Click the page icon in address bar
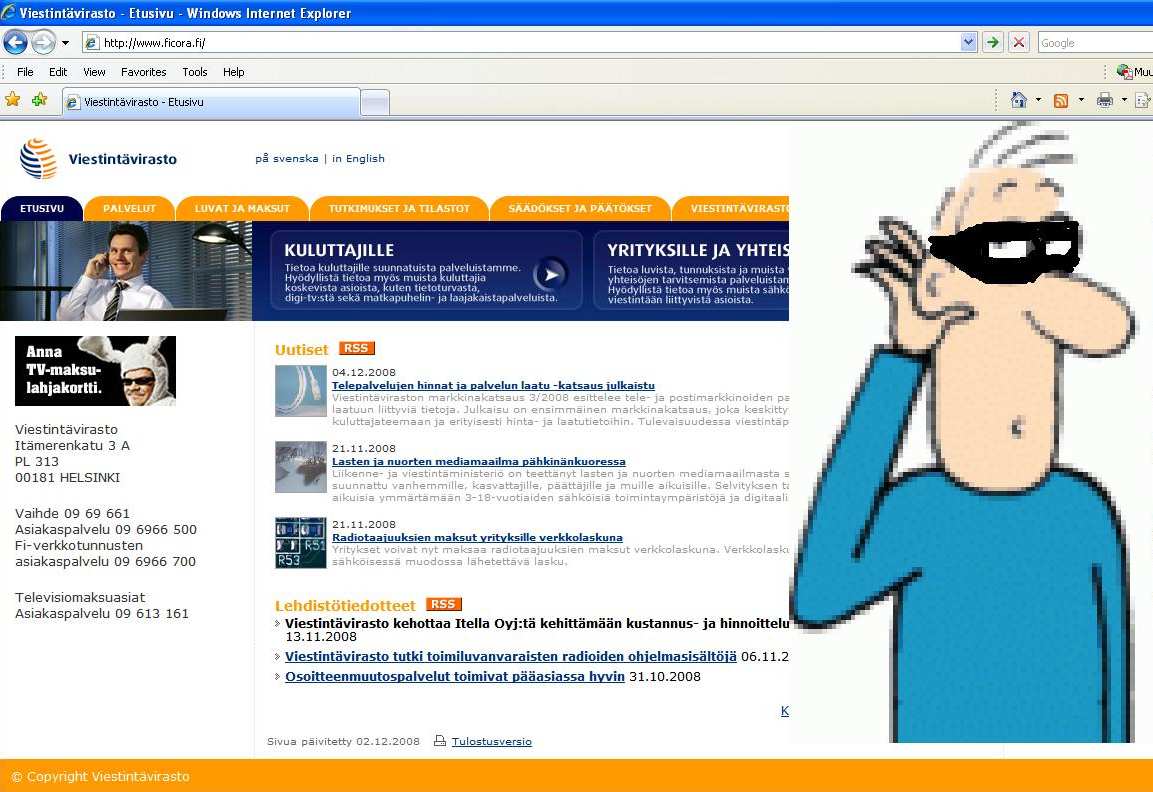The image size is (1153, 792). [92, 43]
